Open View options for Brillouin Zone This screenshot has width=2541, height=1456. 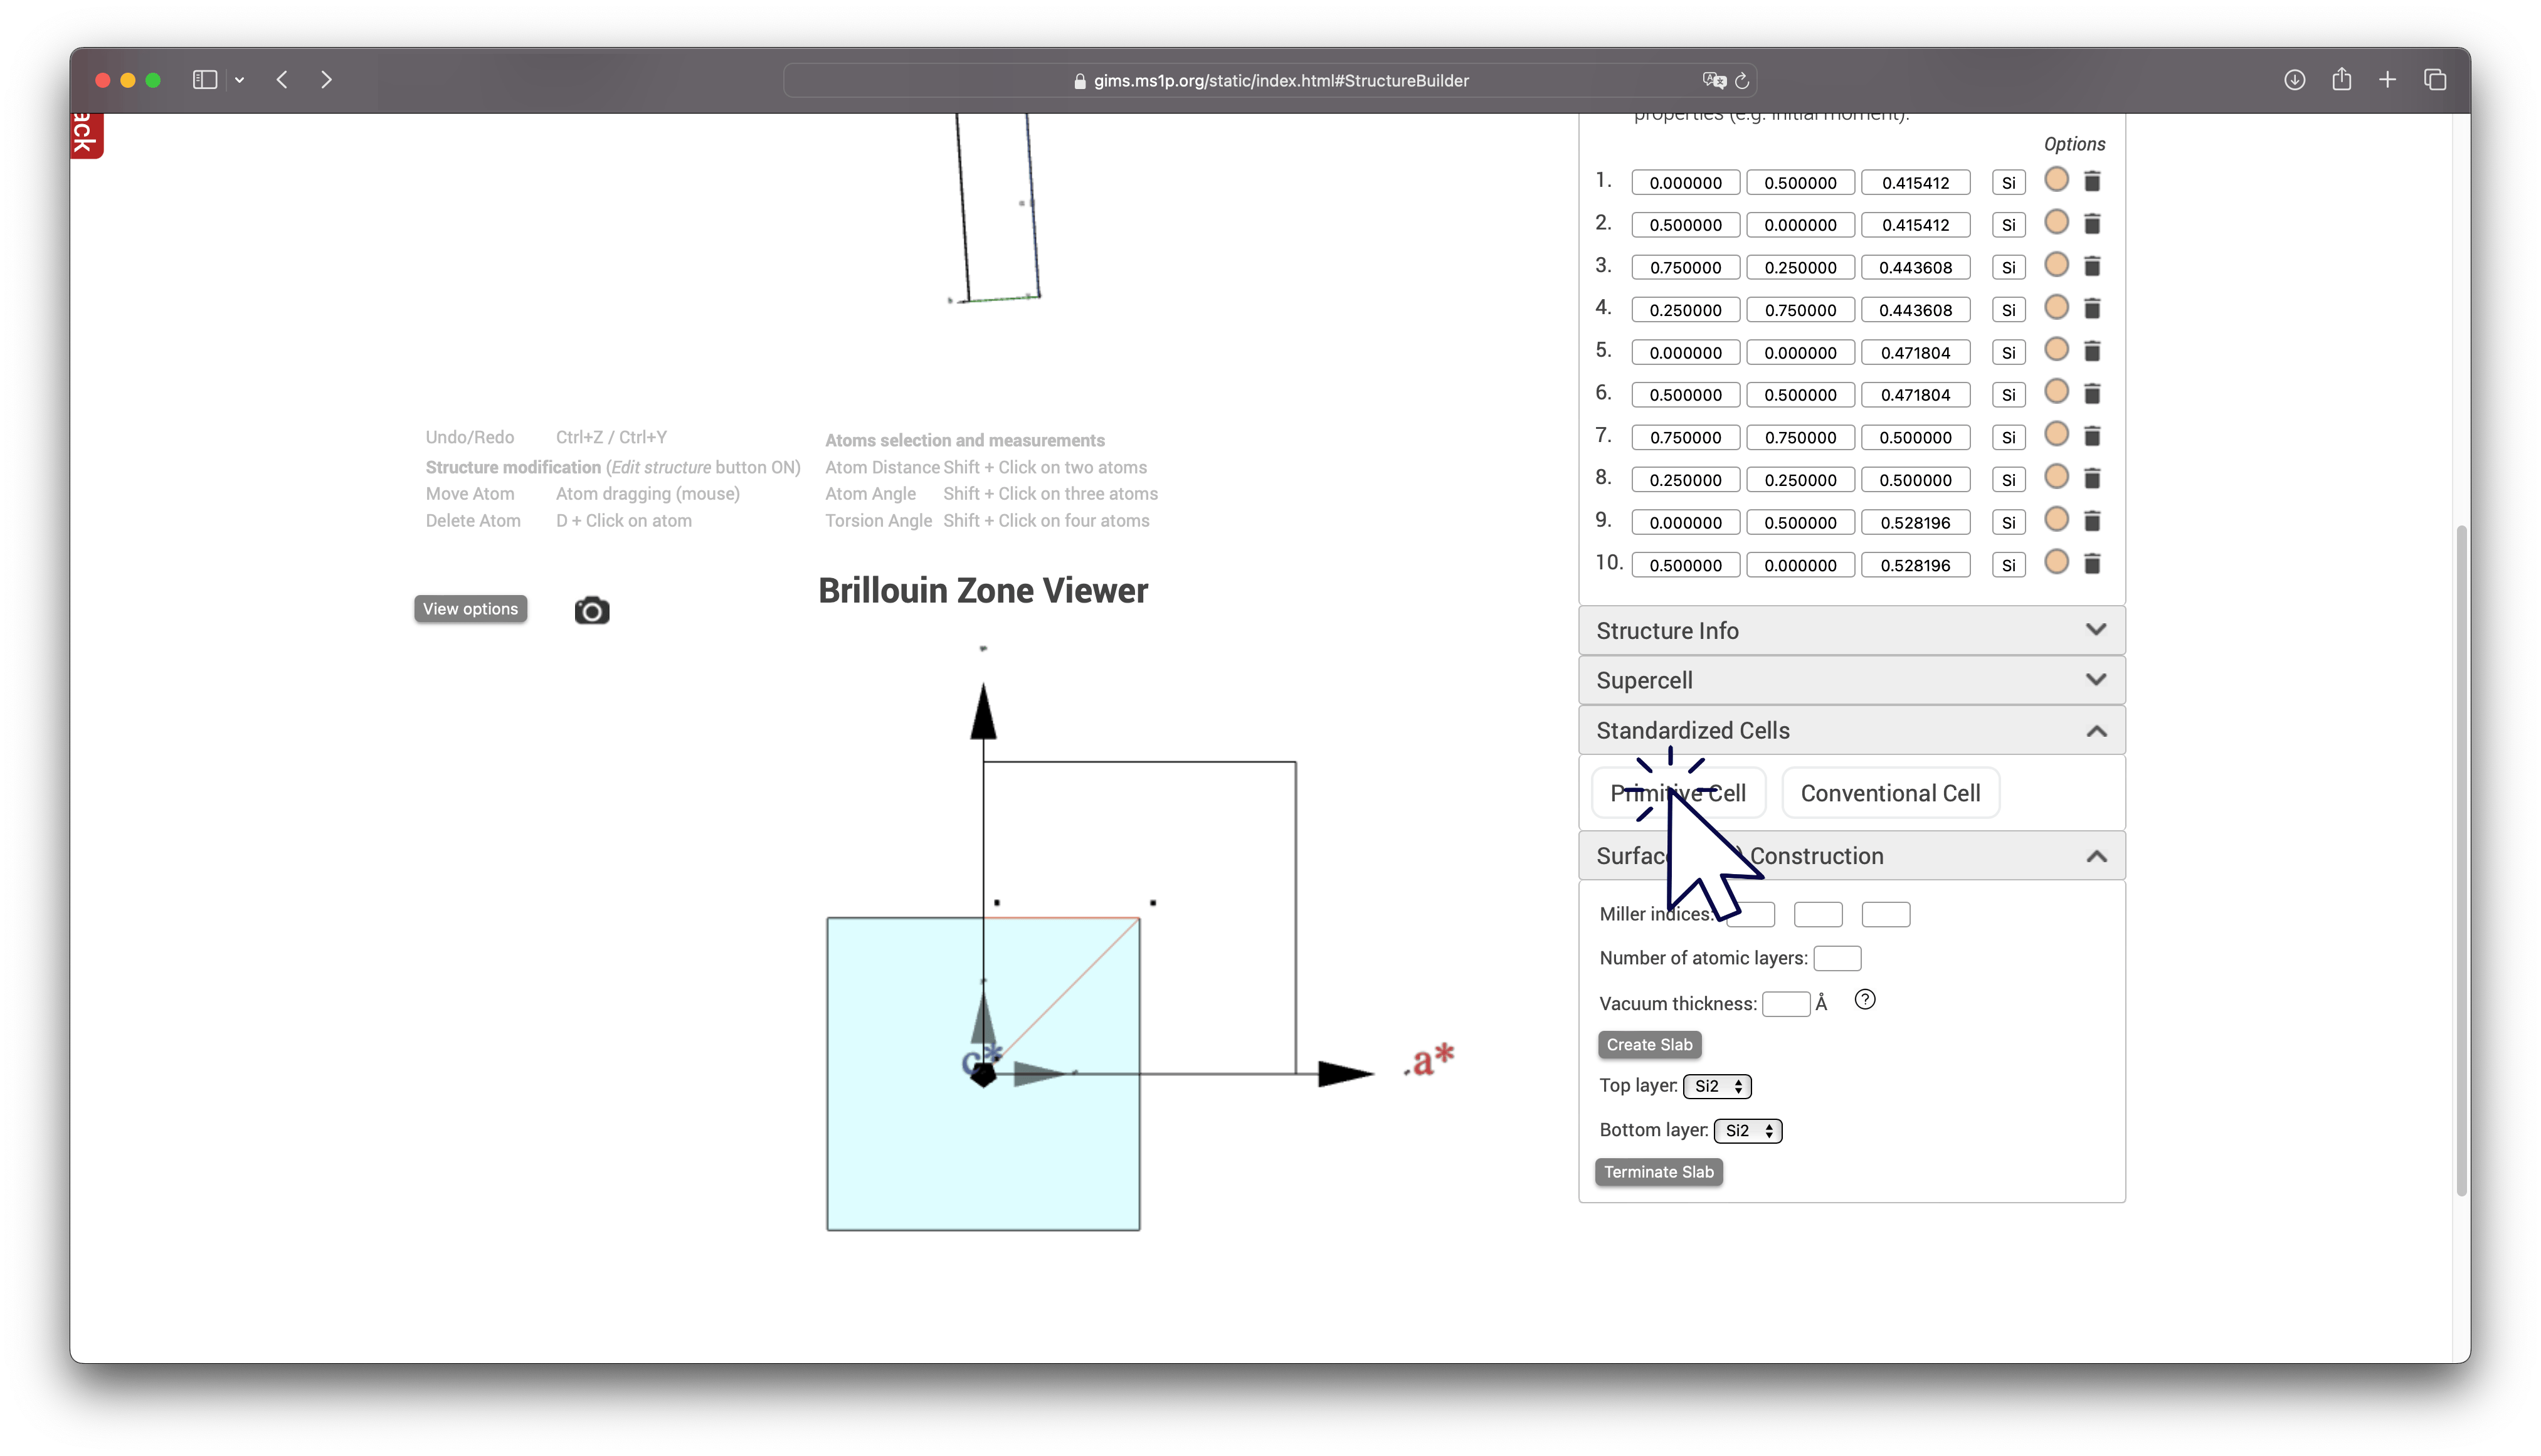470,609
